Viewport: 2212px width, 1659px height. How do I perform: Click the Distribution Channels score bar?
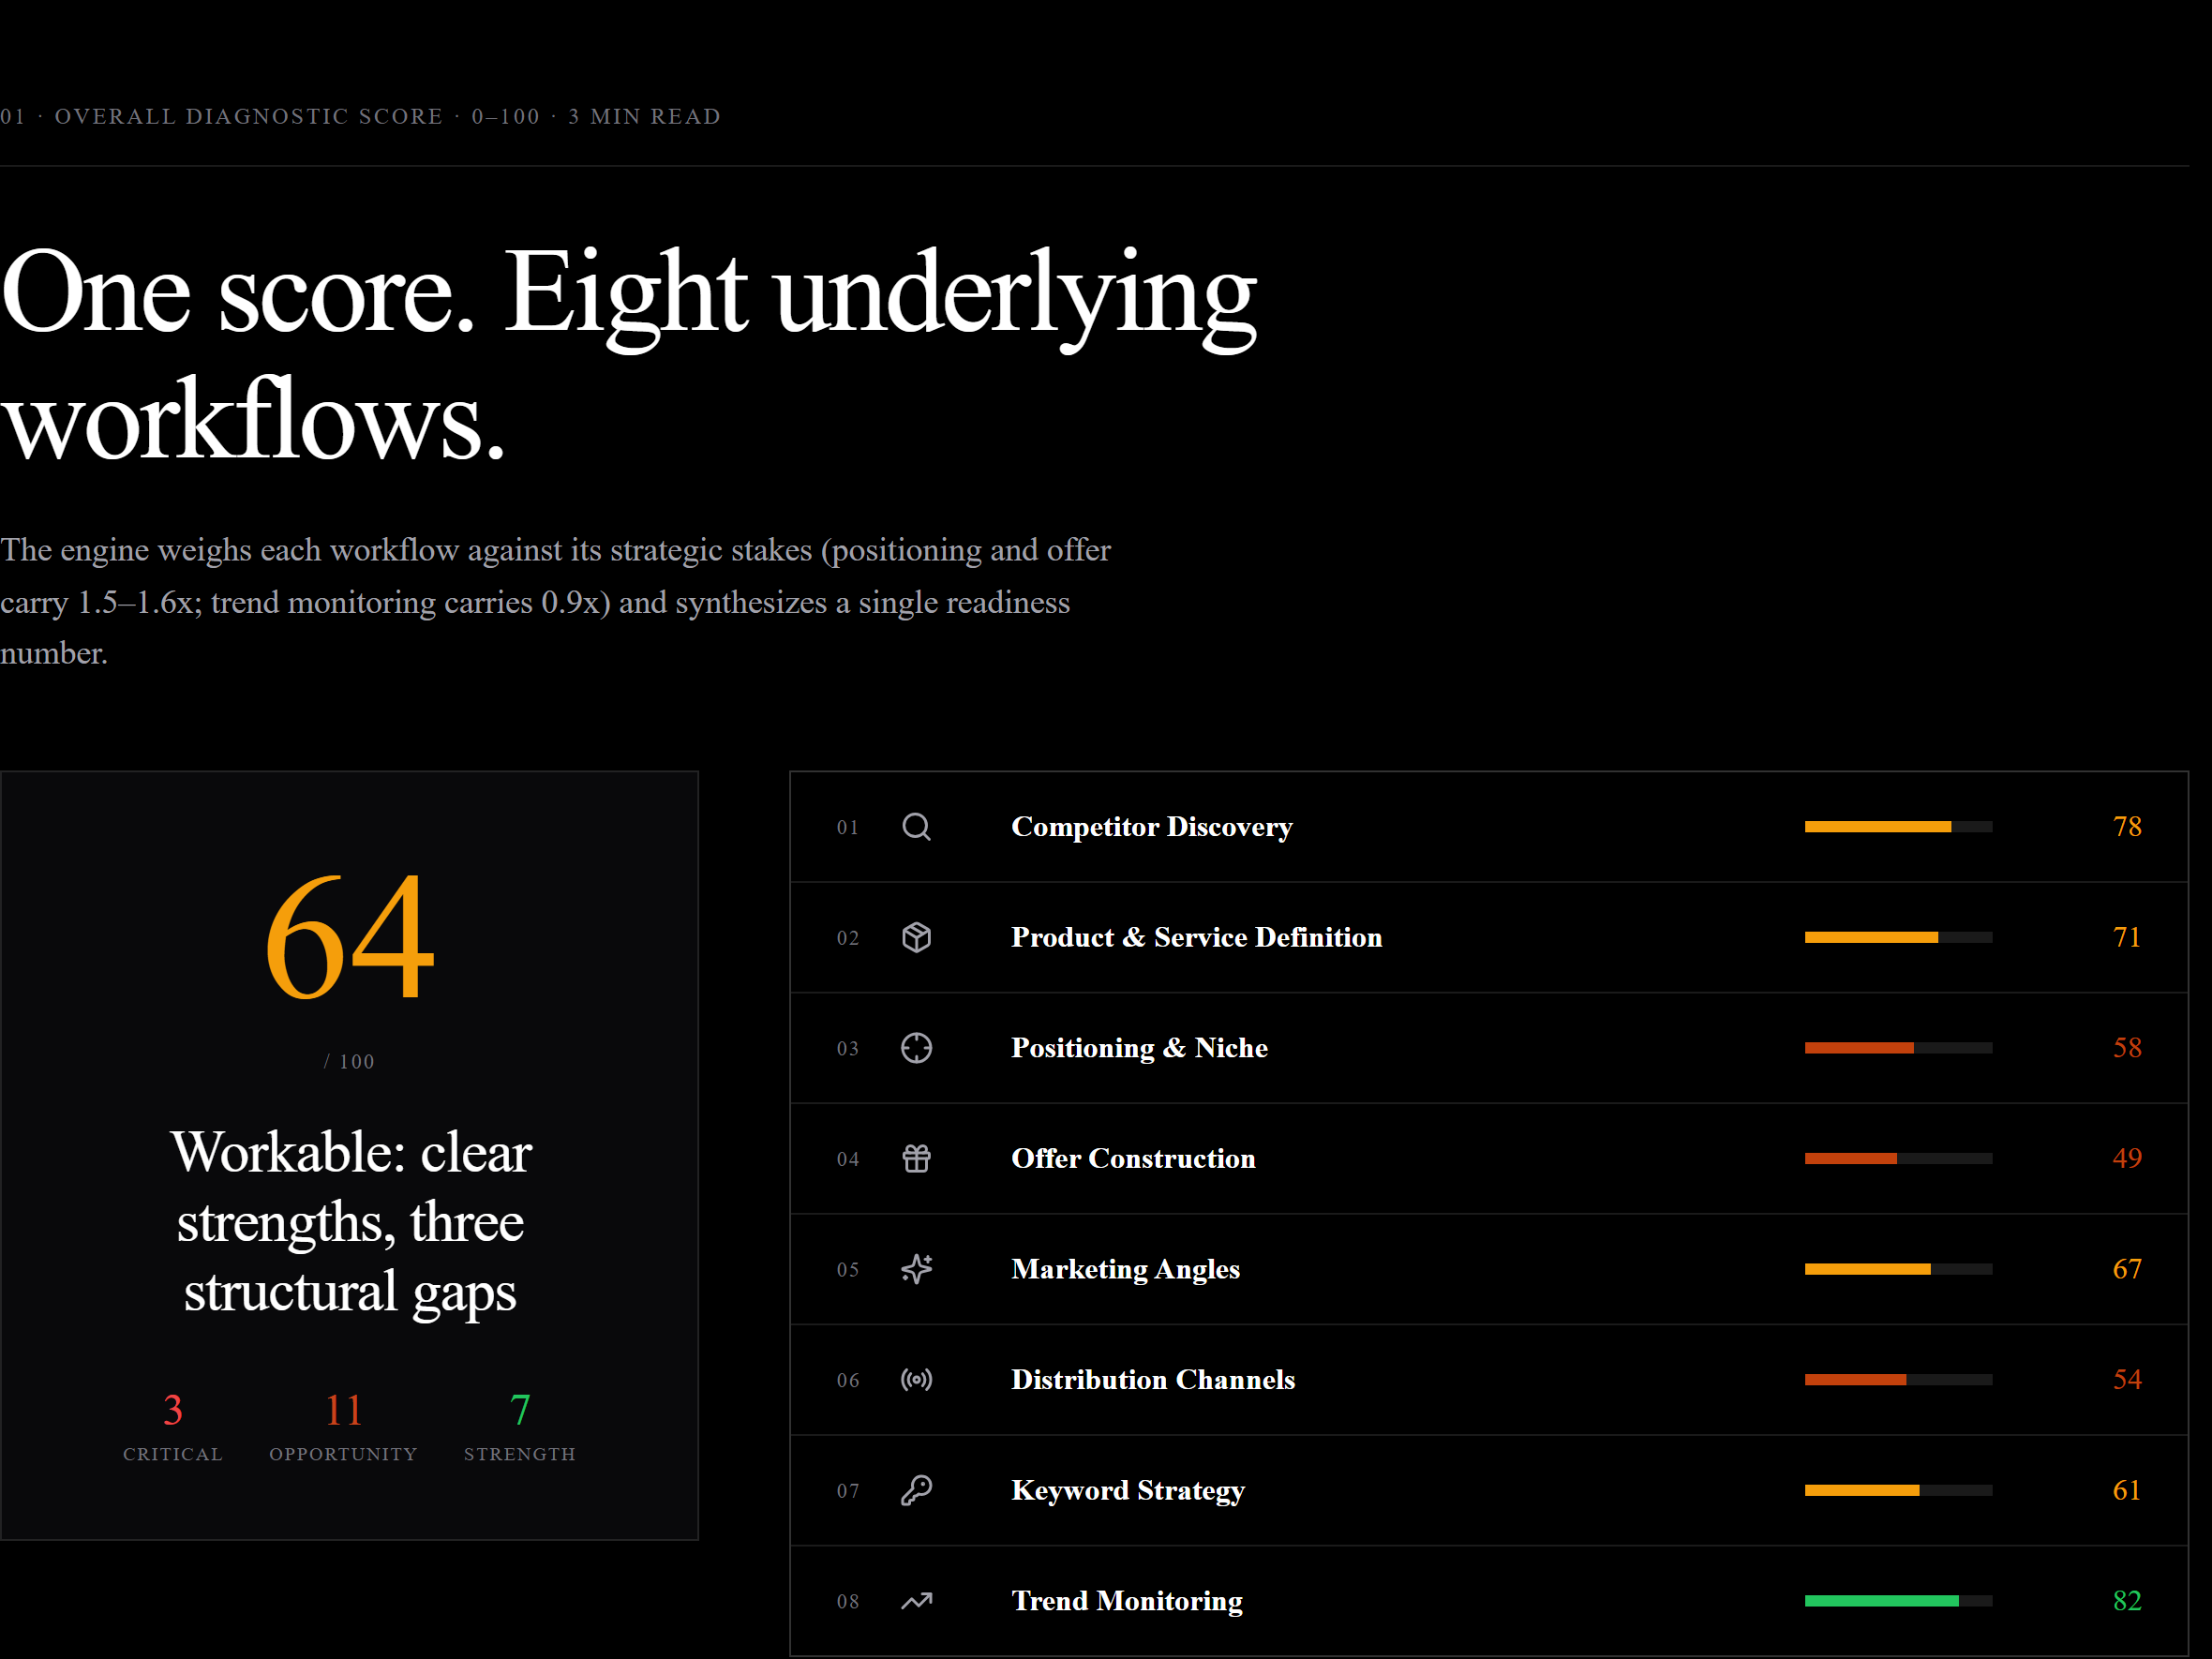tap(1898, 1380)
